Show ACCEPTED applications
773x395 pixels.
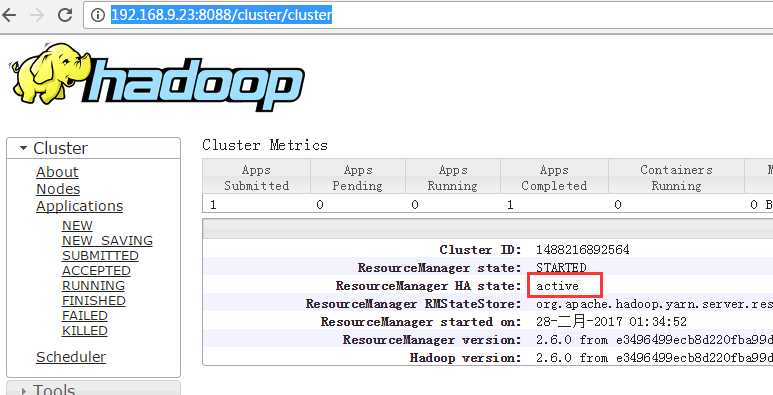click(96, 271)
